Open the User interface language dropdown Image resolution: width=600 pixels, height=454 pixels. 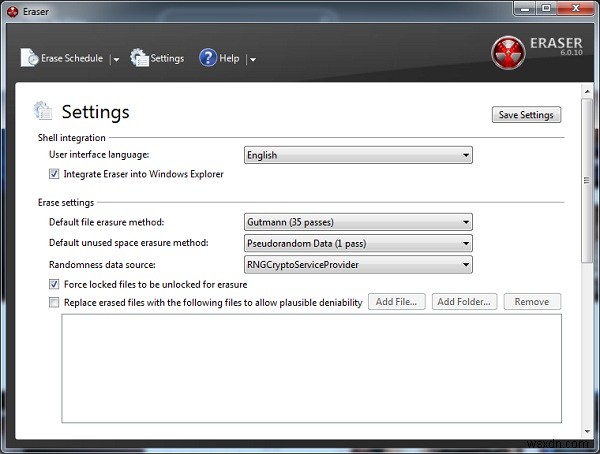coord(358,155)
